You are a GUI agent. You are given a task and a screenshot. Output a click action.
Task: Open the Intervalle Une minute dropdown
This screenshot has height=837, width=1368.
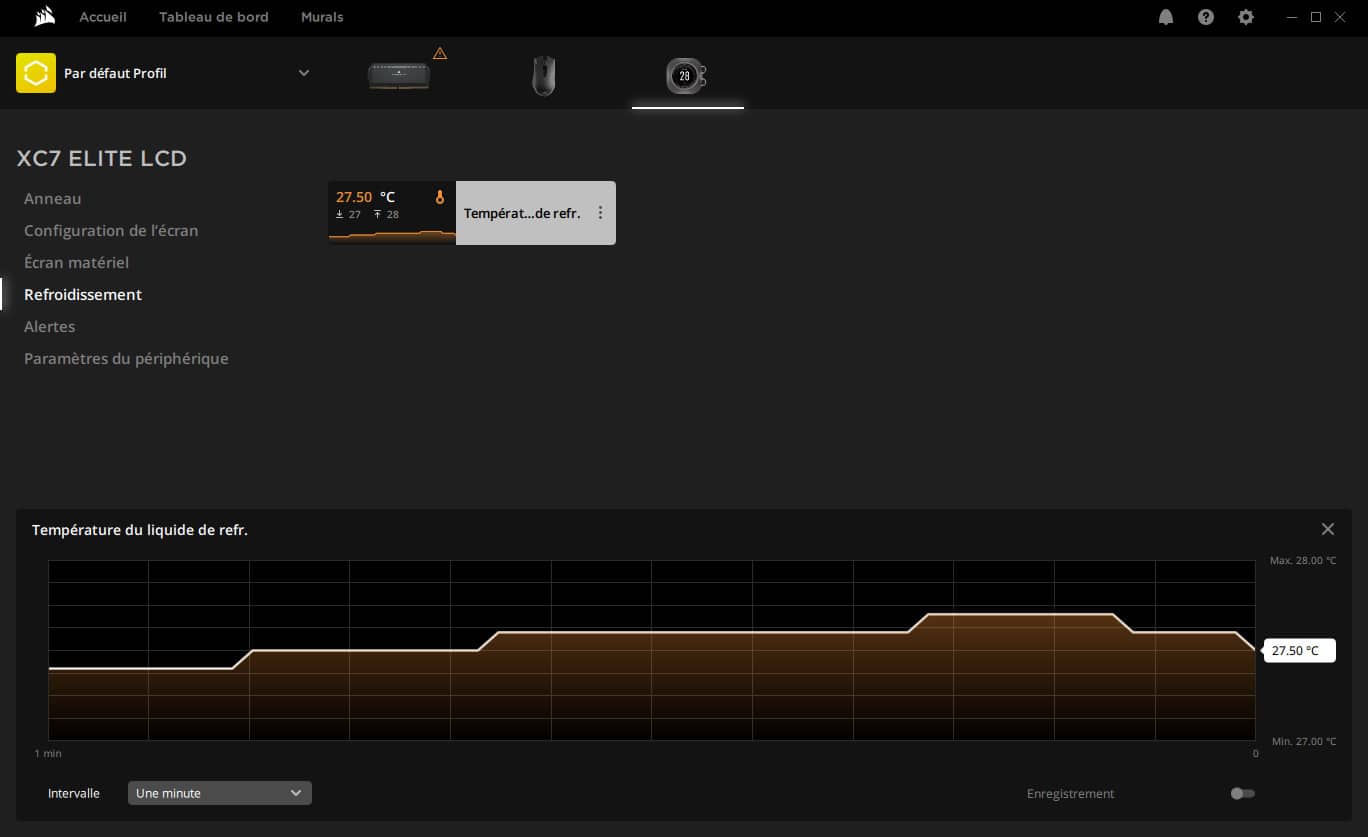(220, 793)
